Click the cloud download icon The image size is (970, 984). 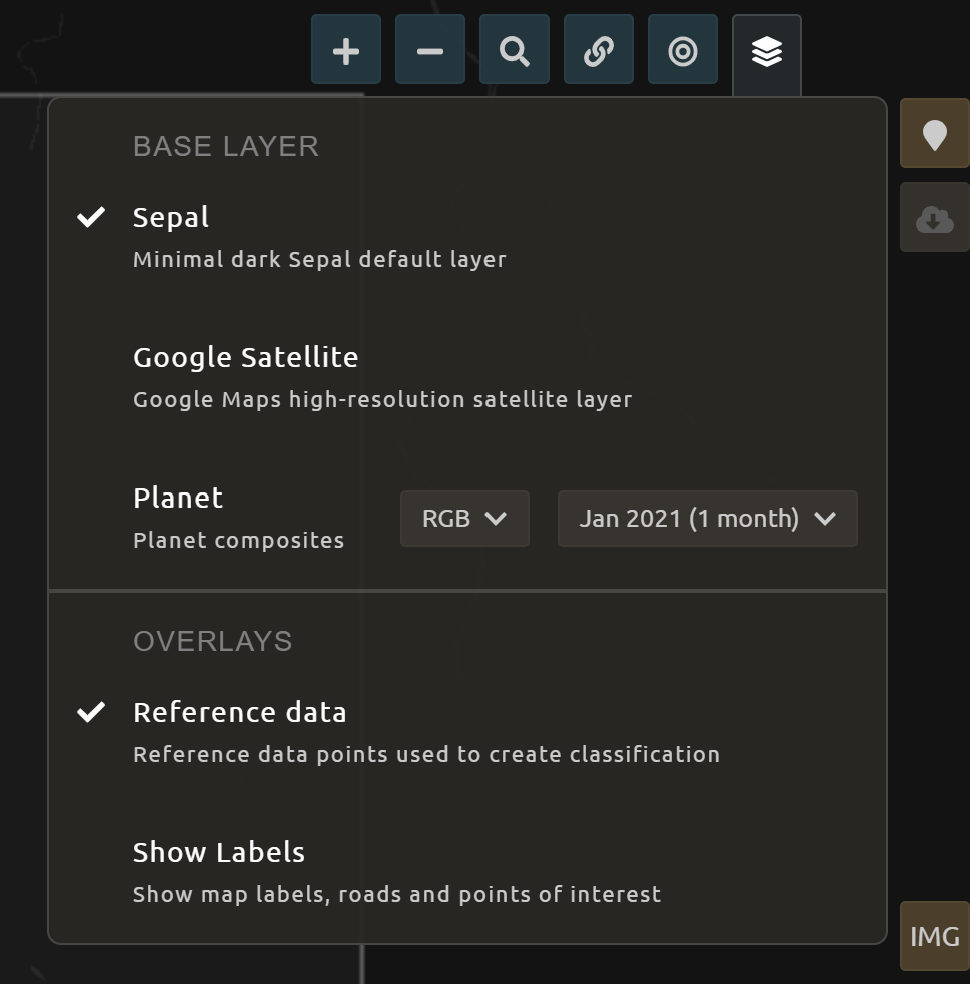[934, 218]
